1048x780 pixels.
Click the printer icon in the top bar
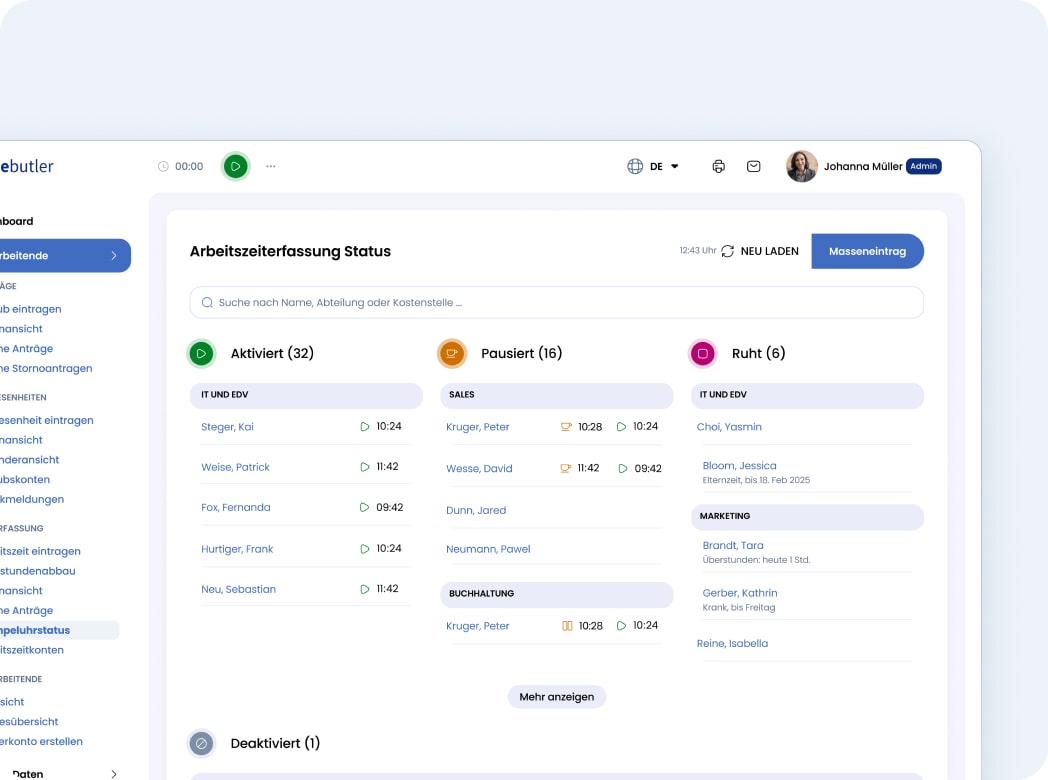coord(718,166)
